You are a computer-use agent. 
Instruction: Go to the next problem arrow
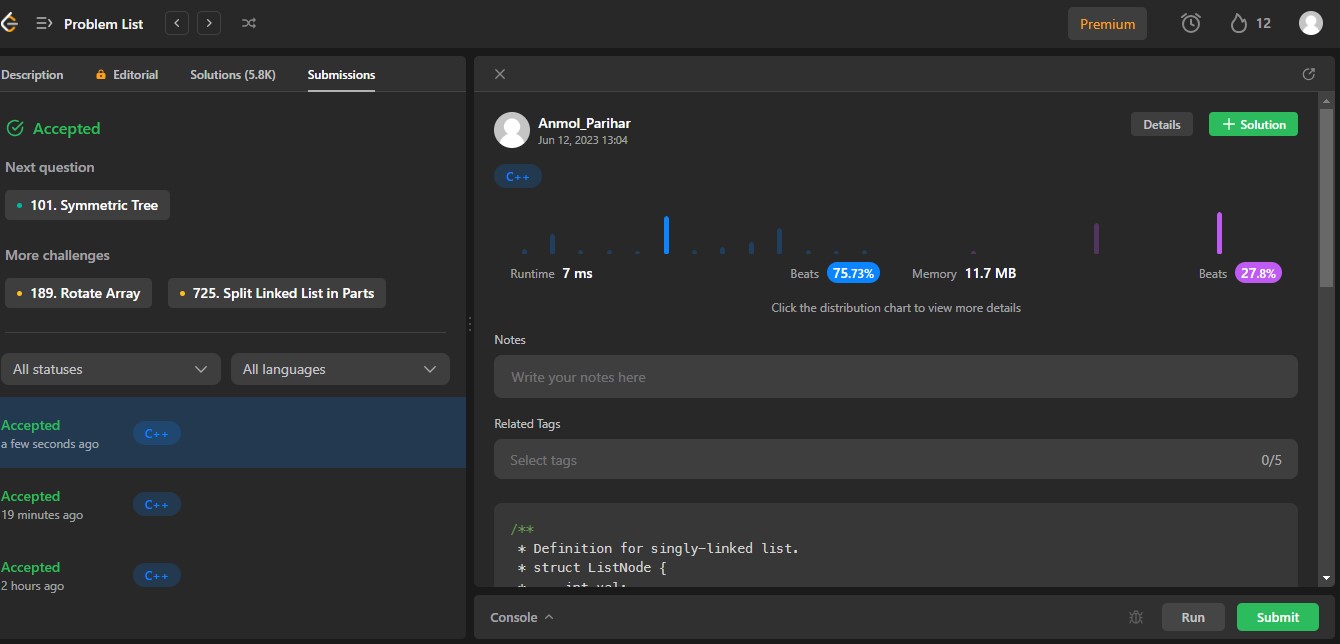pyautogui.click(x=209, y=23)
